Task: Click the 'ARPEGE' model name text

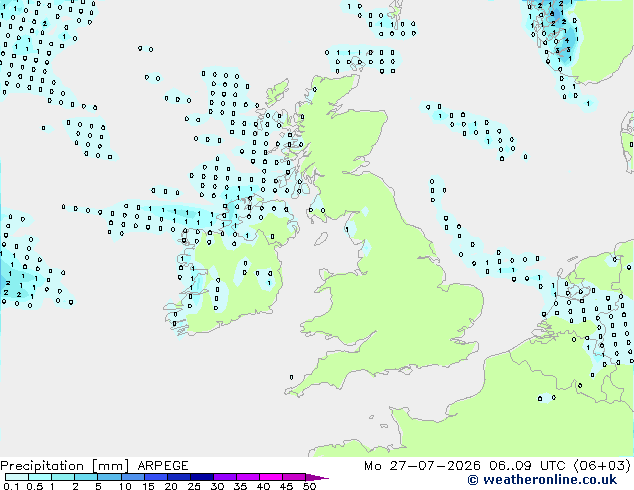Action: 163,466
